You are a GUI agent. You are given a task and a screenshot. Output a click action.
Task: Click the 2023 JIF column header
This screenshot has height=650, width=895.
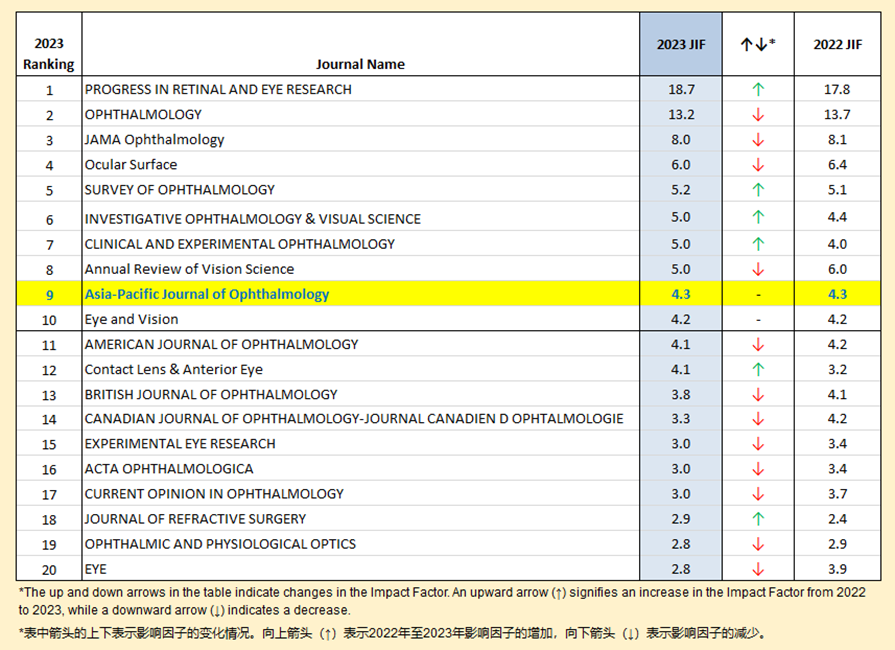point(681,45)
